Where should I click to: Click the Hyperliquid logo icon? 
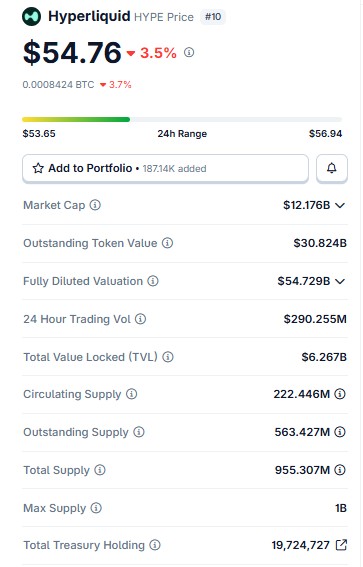pos(31,17)
